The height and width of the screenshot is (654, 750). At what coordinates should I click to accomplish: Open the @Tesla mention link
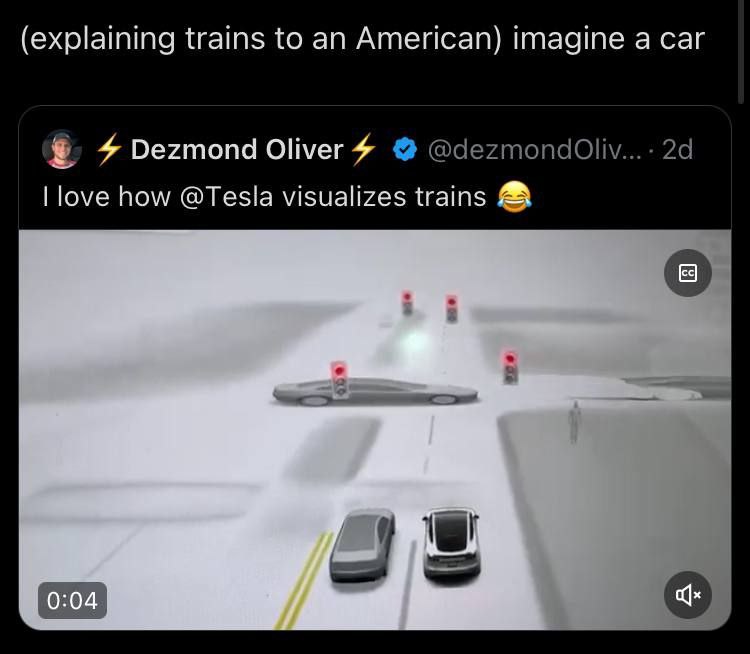[226, 197]
